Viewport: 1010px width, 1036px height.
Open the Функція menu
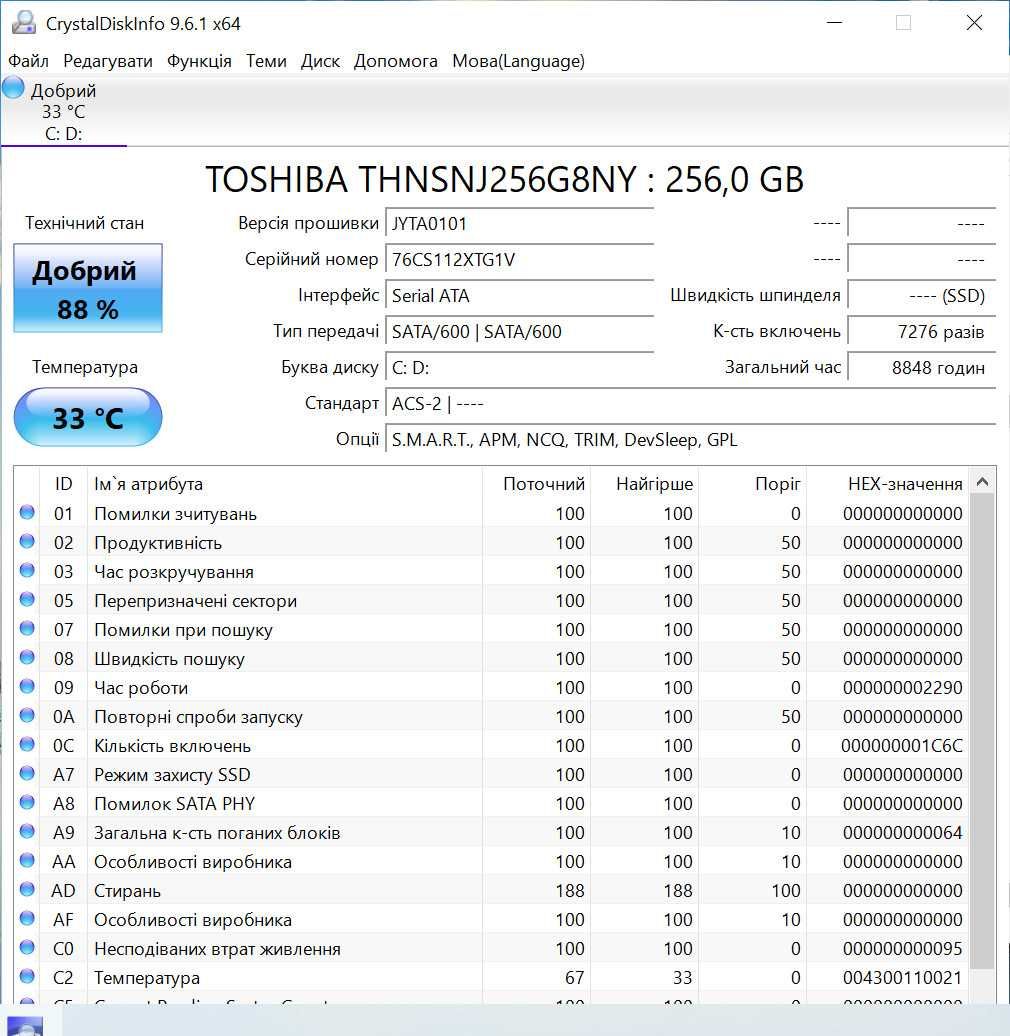point(199,61)
